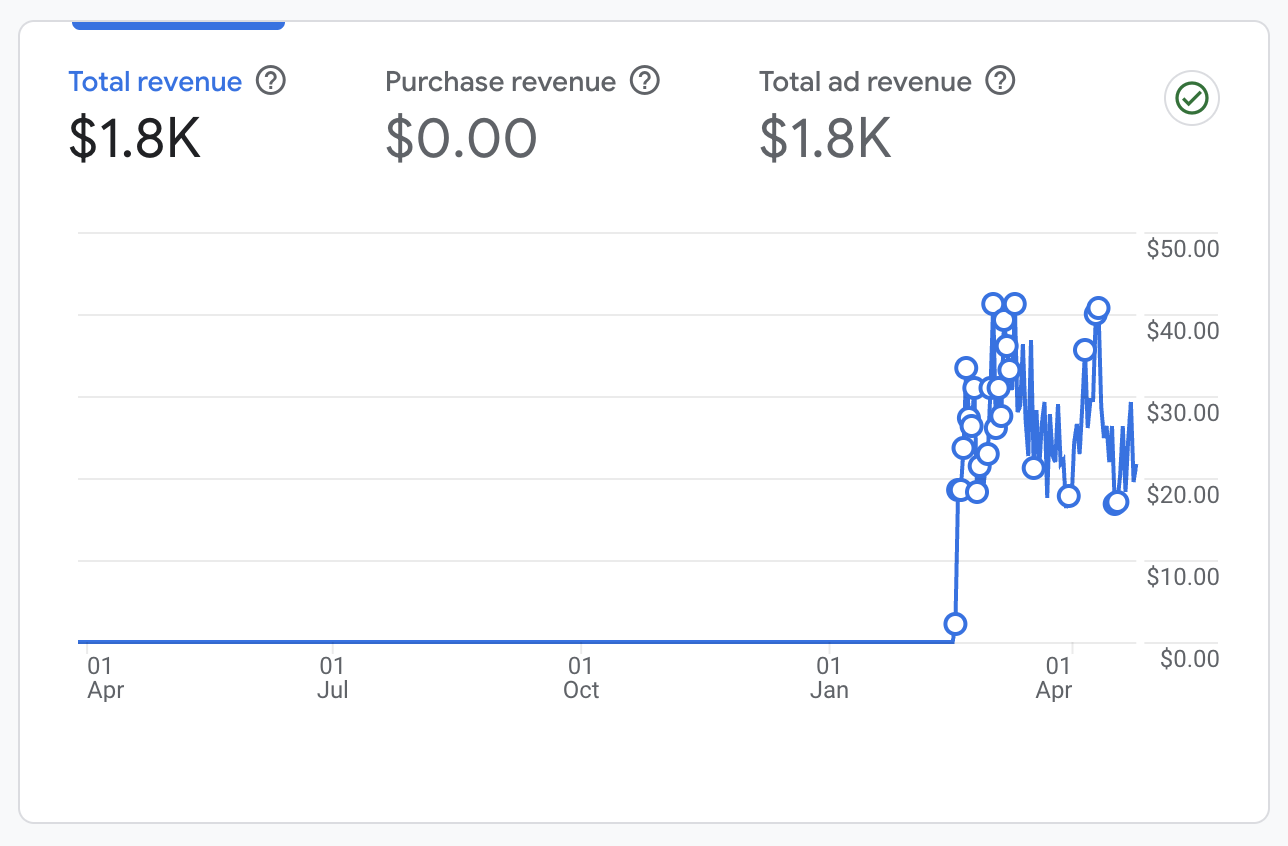This screenshot has height=846, width=1288.
Task: Inspect the first data point circle on chart
Action: 955,624
